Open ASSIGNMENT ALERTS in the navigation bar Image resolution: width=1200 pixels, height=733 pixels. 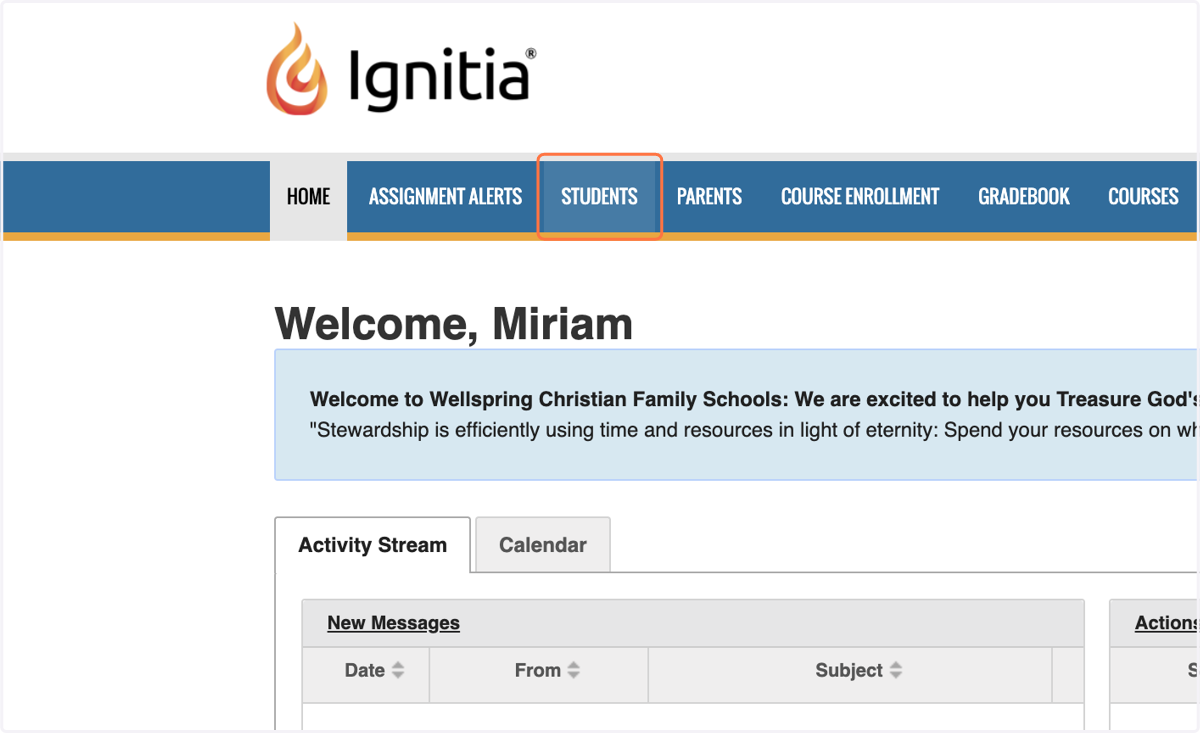coord(445,197)
